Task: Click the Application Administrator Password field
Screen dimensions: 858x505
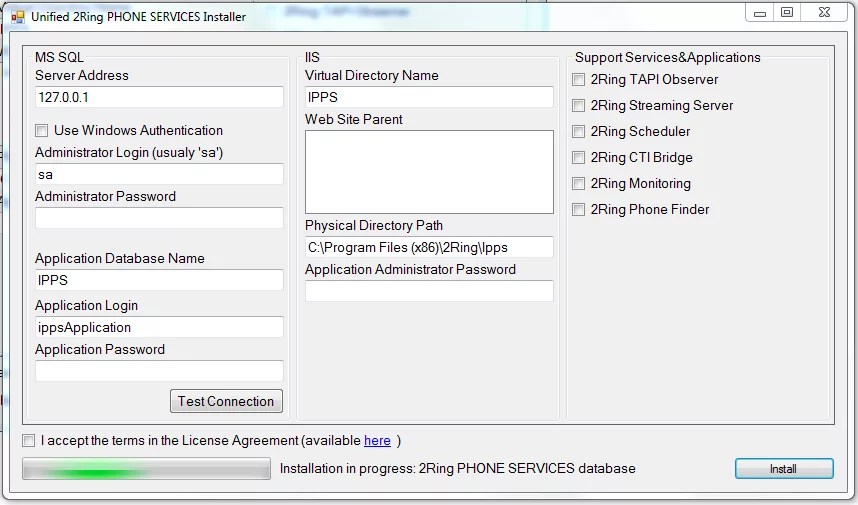Action: (429, 291)
